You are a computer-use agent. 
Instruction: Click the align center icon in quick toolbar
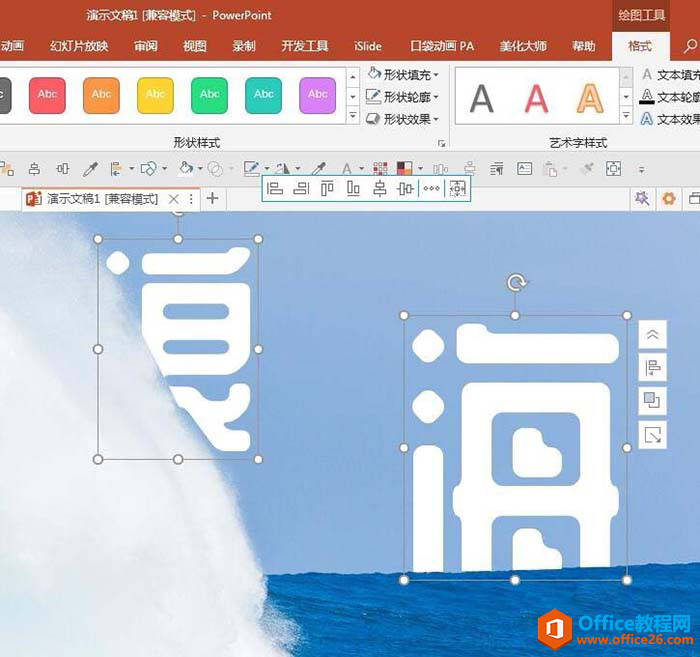(x=34, y=169)
